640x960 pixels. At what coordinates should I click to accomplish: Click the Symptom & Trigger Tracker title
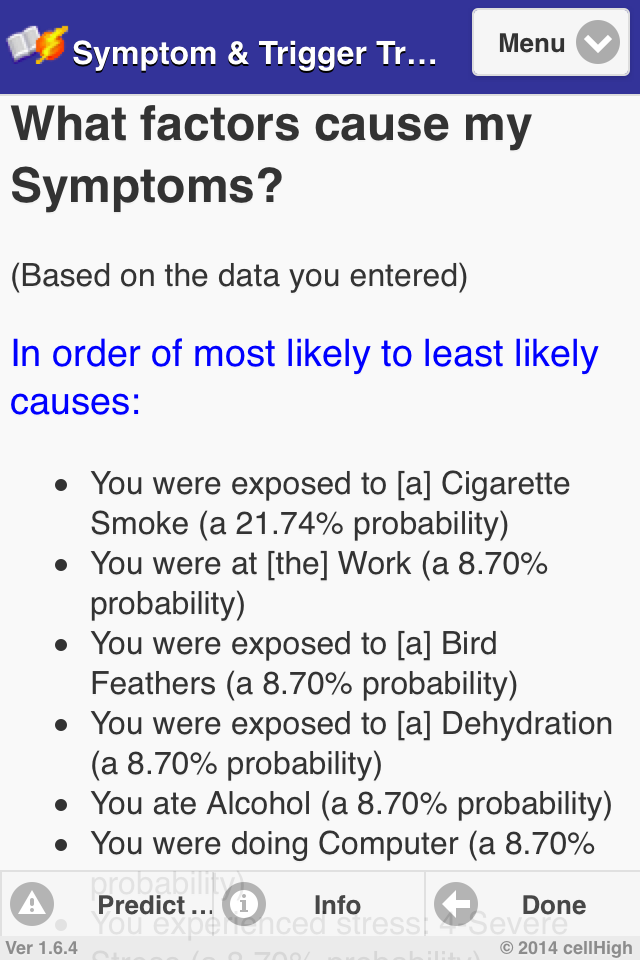click(254, 53)
